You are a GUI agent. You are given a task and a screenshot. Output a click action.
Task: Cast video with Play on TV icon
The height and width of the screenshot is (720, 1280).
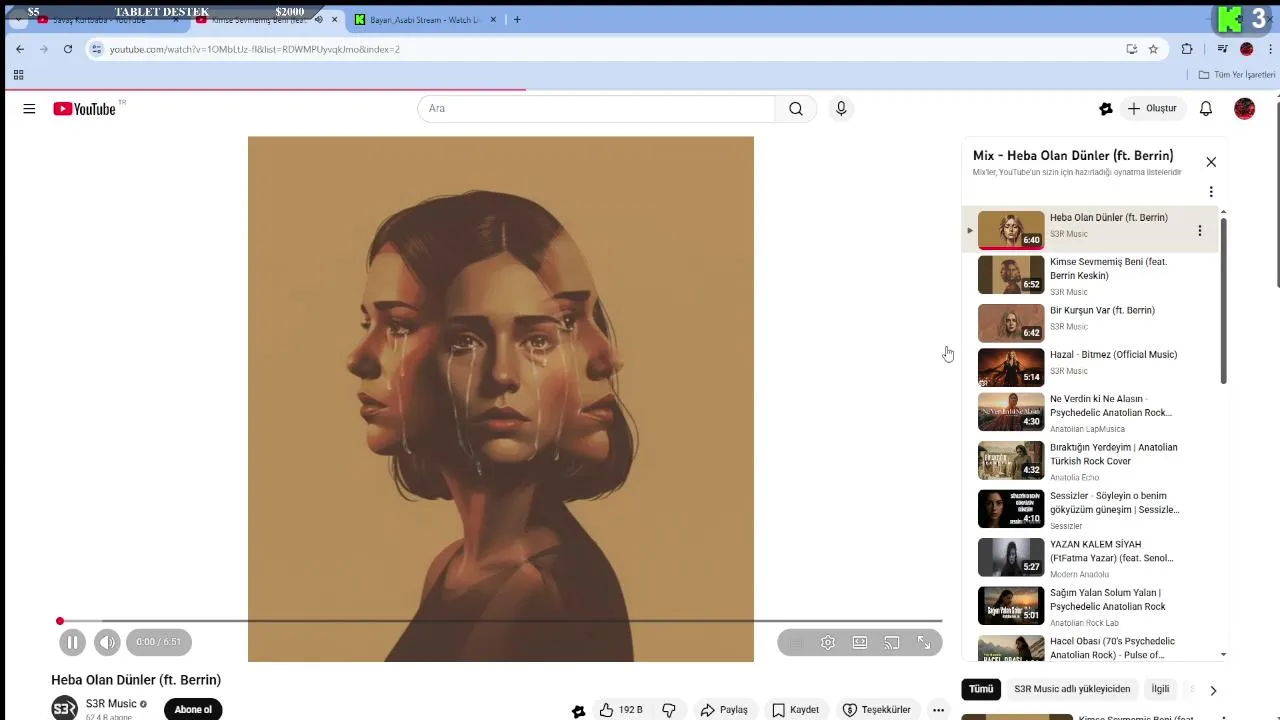point(892,642)
